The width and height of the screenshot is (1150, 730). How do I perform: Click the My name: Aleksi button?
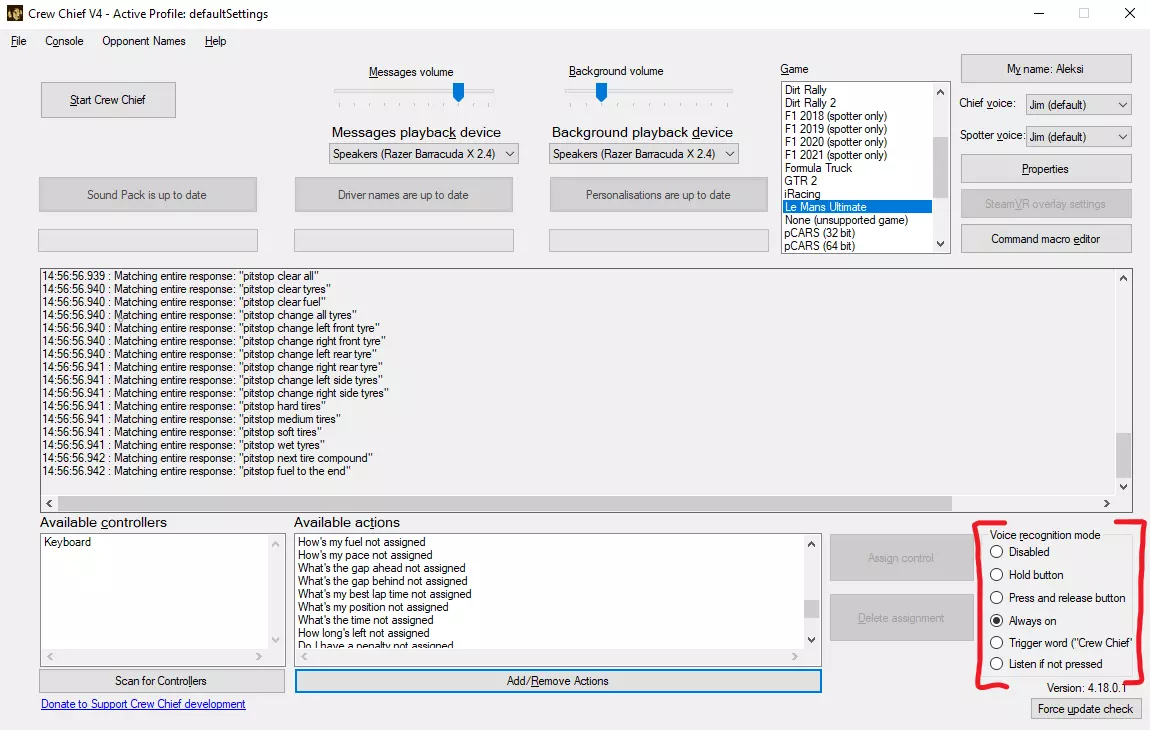coord(1046,69)
